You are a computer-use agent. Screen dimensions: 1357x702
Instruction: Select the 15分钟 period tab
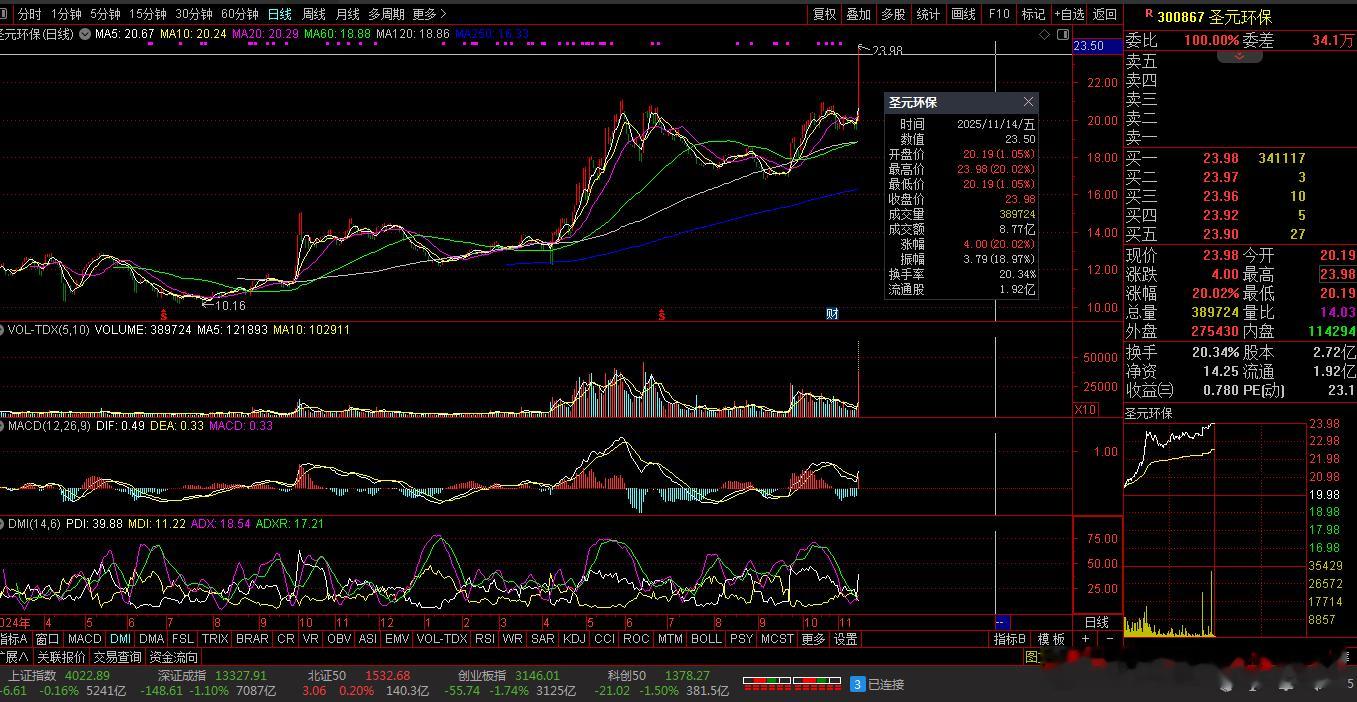click(148, 14)
